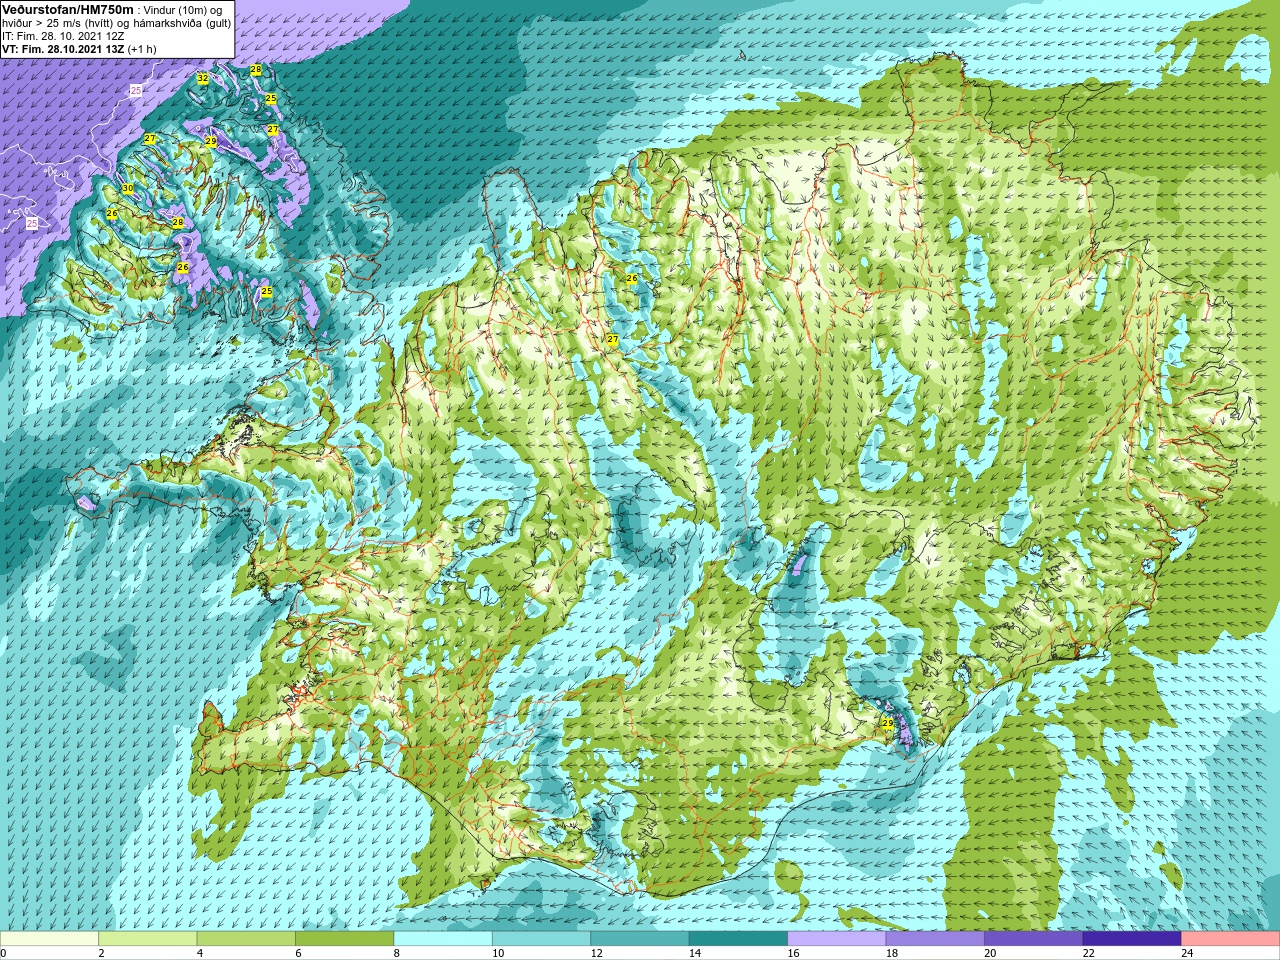Viewport: 1280px width, 960px height.
Task: Click the 12–14 m/s teal legend swatch
Action: [640, 939]
